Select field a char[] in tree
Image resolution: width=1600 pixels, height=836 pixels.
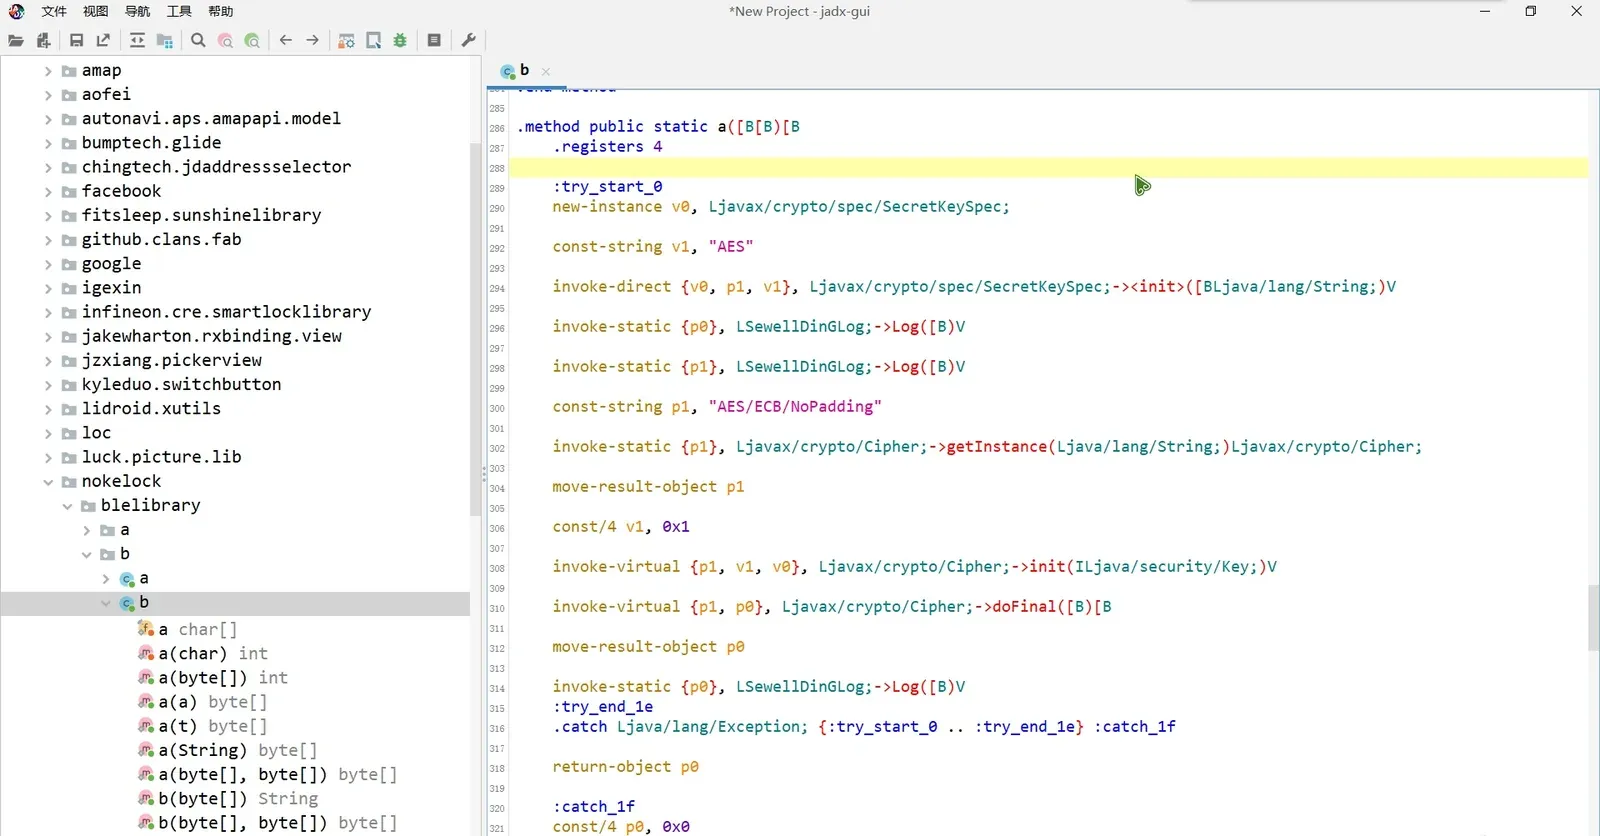tap(188, 630)
